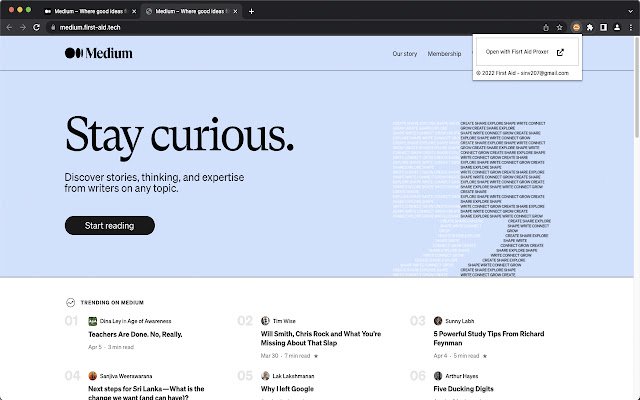Click Age of Awareness publication link
This screenshot has width=640, height=400.
coord(149,321)
